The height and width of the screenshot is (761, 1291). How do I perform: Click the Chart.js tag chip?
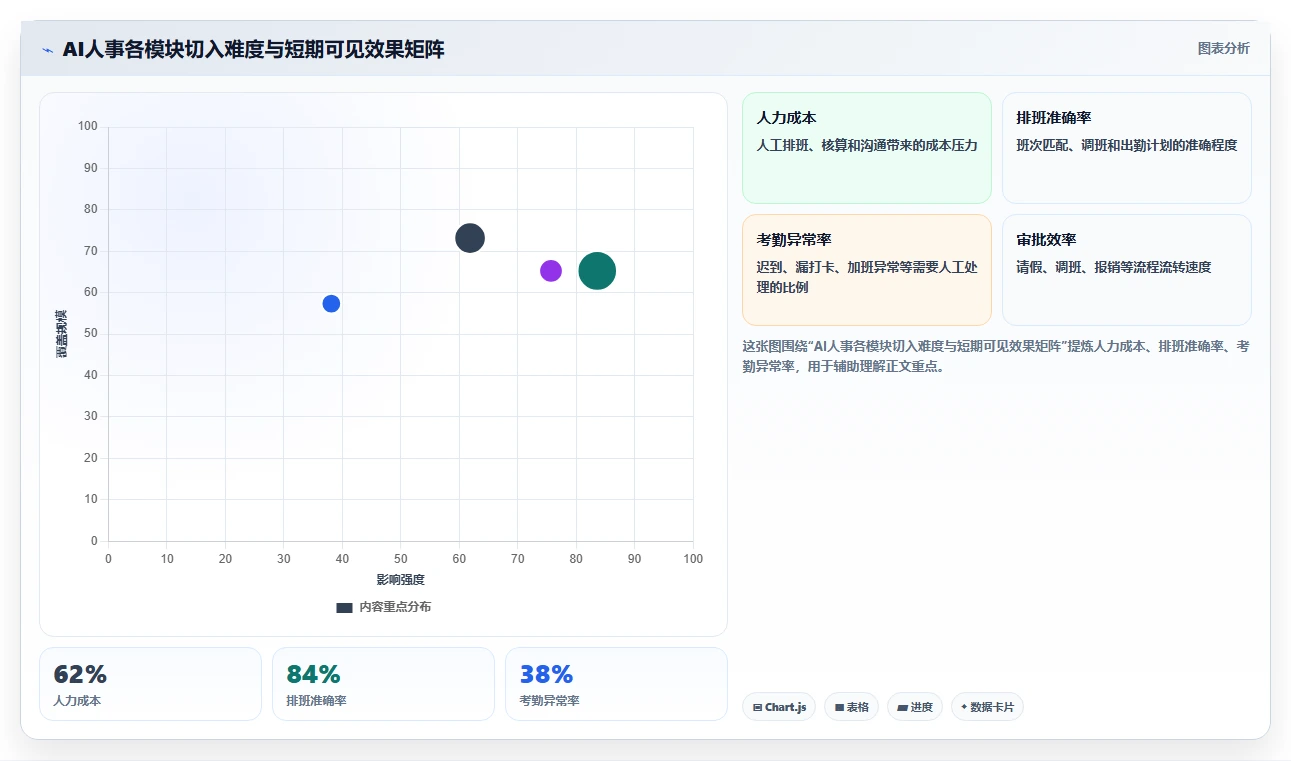(x=779, y=707)
